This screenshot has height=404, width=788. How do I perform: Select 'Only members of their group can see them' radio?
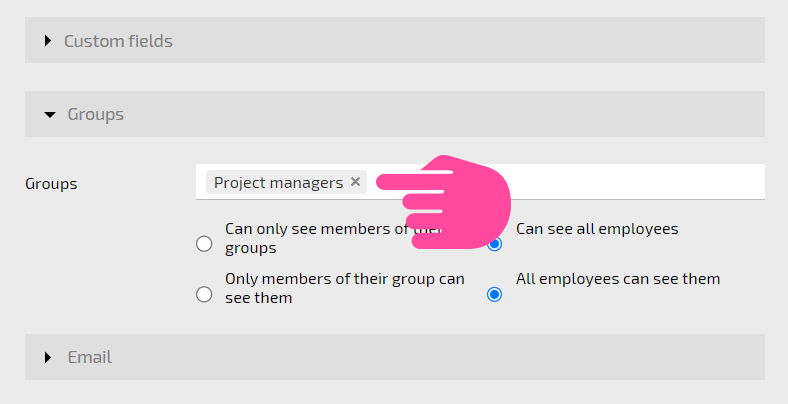204,294
